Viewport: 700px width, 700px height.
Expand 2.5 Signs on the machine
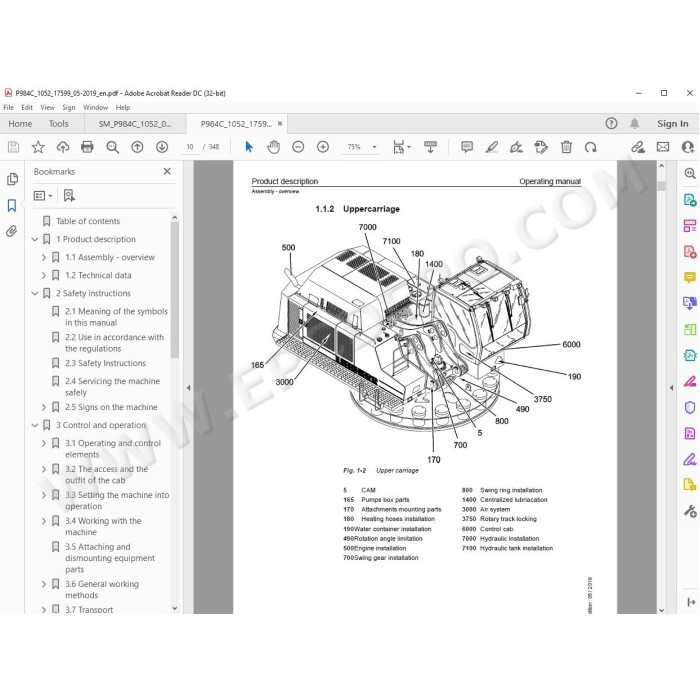[44, 407]
